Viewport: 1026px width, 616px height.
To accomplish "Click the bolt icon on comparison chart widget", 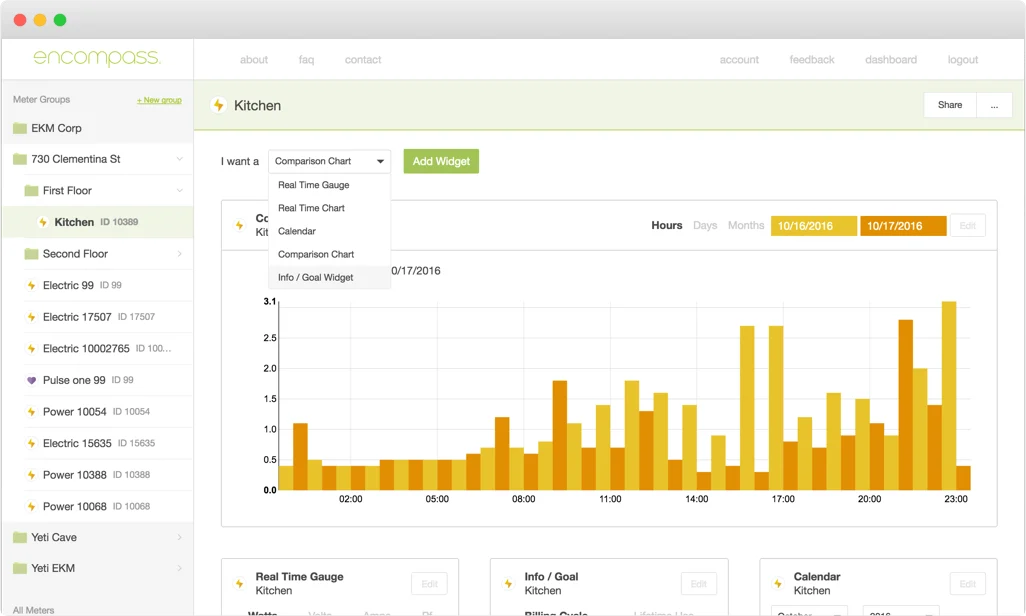I will (239, 225).
